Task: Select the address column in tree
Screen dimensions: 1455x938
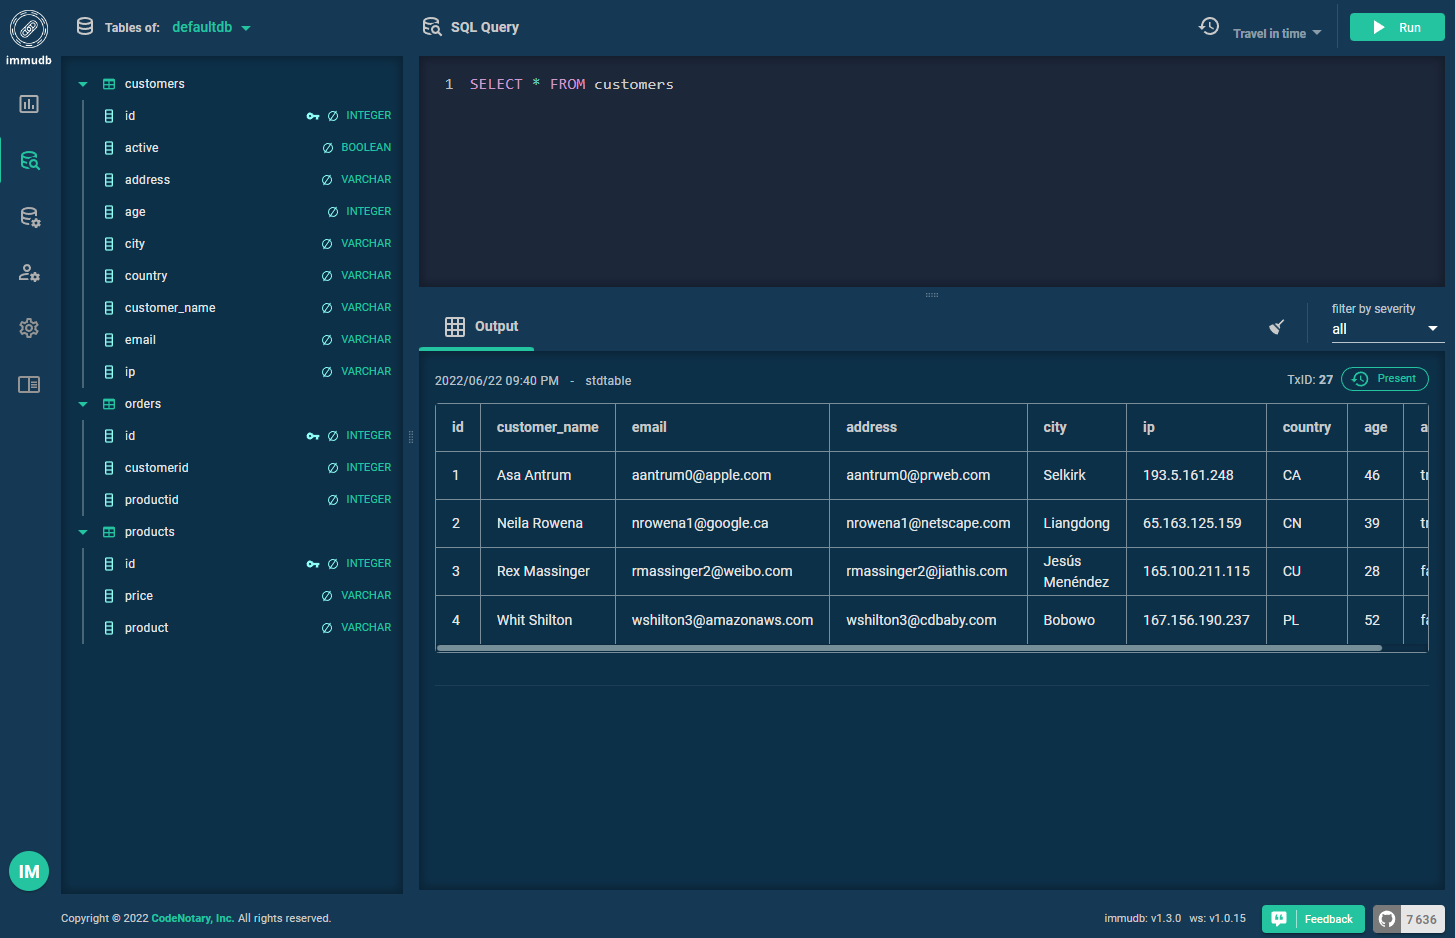Action: pyautogui.click(x=147, y=180)
